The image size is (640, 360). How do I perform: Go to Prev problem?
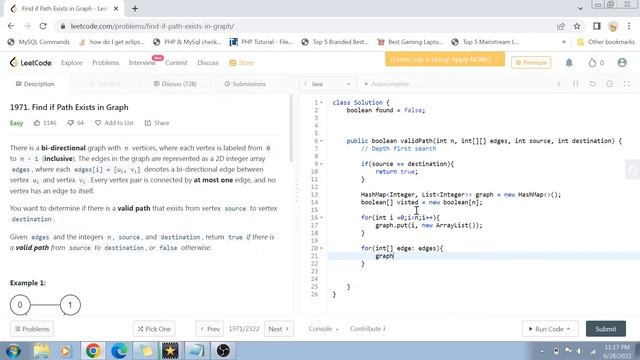click(x=210, y=329)
